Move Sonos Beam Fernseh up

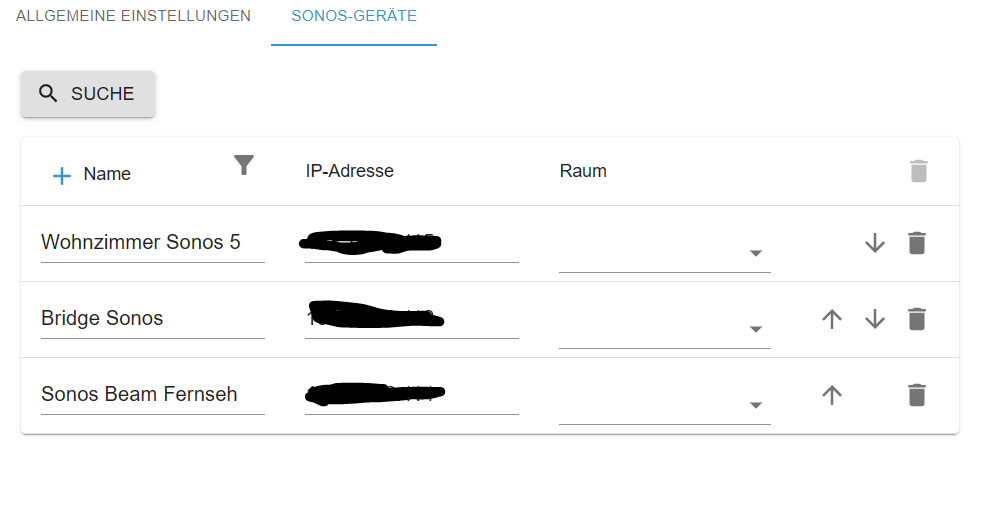pyautogui.click(x=832, y=395)
